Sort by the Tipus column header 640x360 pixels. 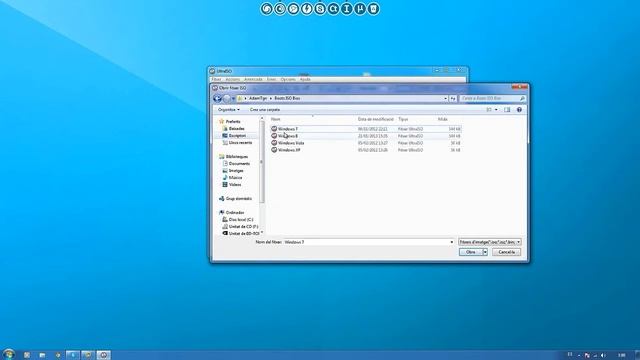[x=403, y=119]
